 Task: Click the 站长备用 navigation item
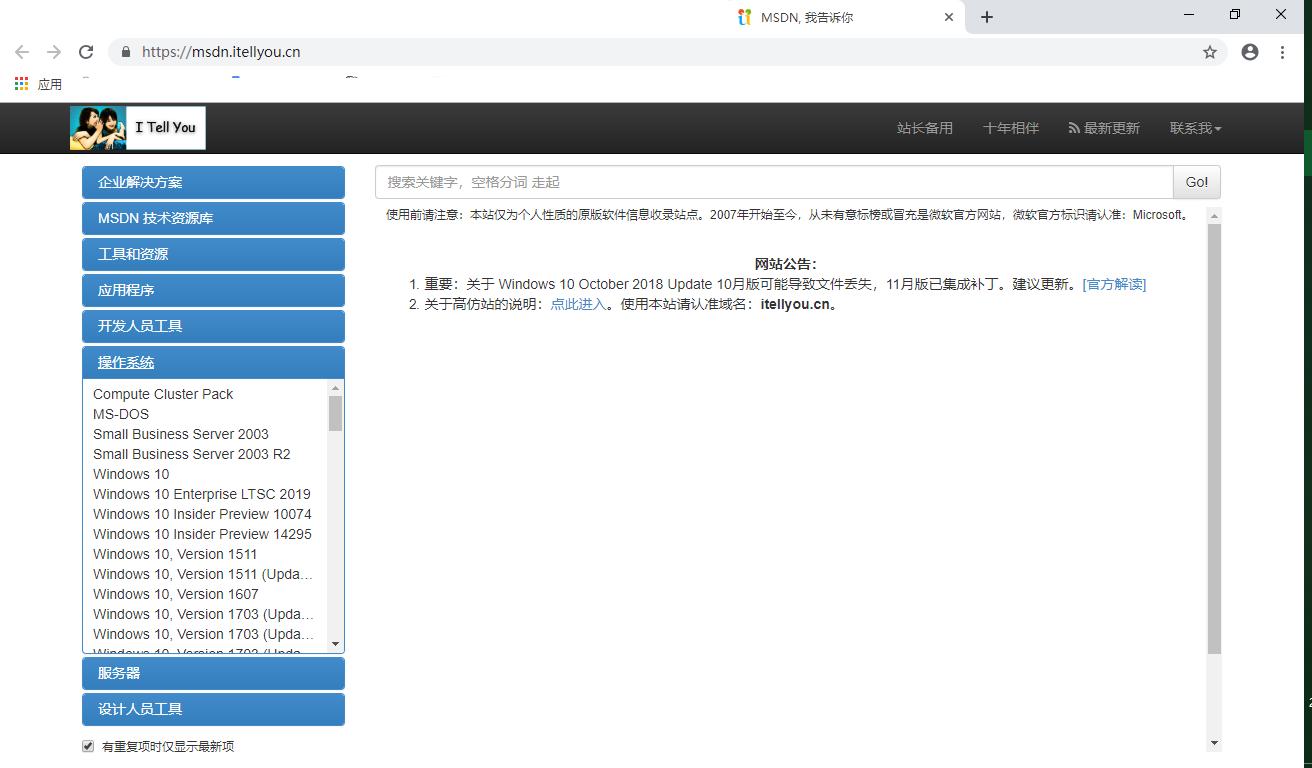pos(925,128)
